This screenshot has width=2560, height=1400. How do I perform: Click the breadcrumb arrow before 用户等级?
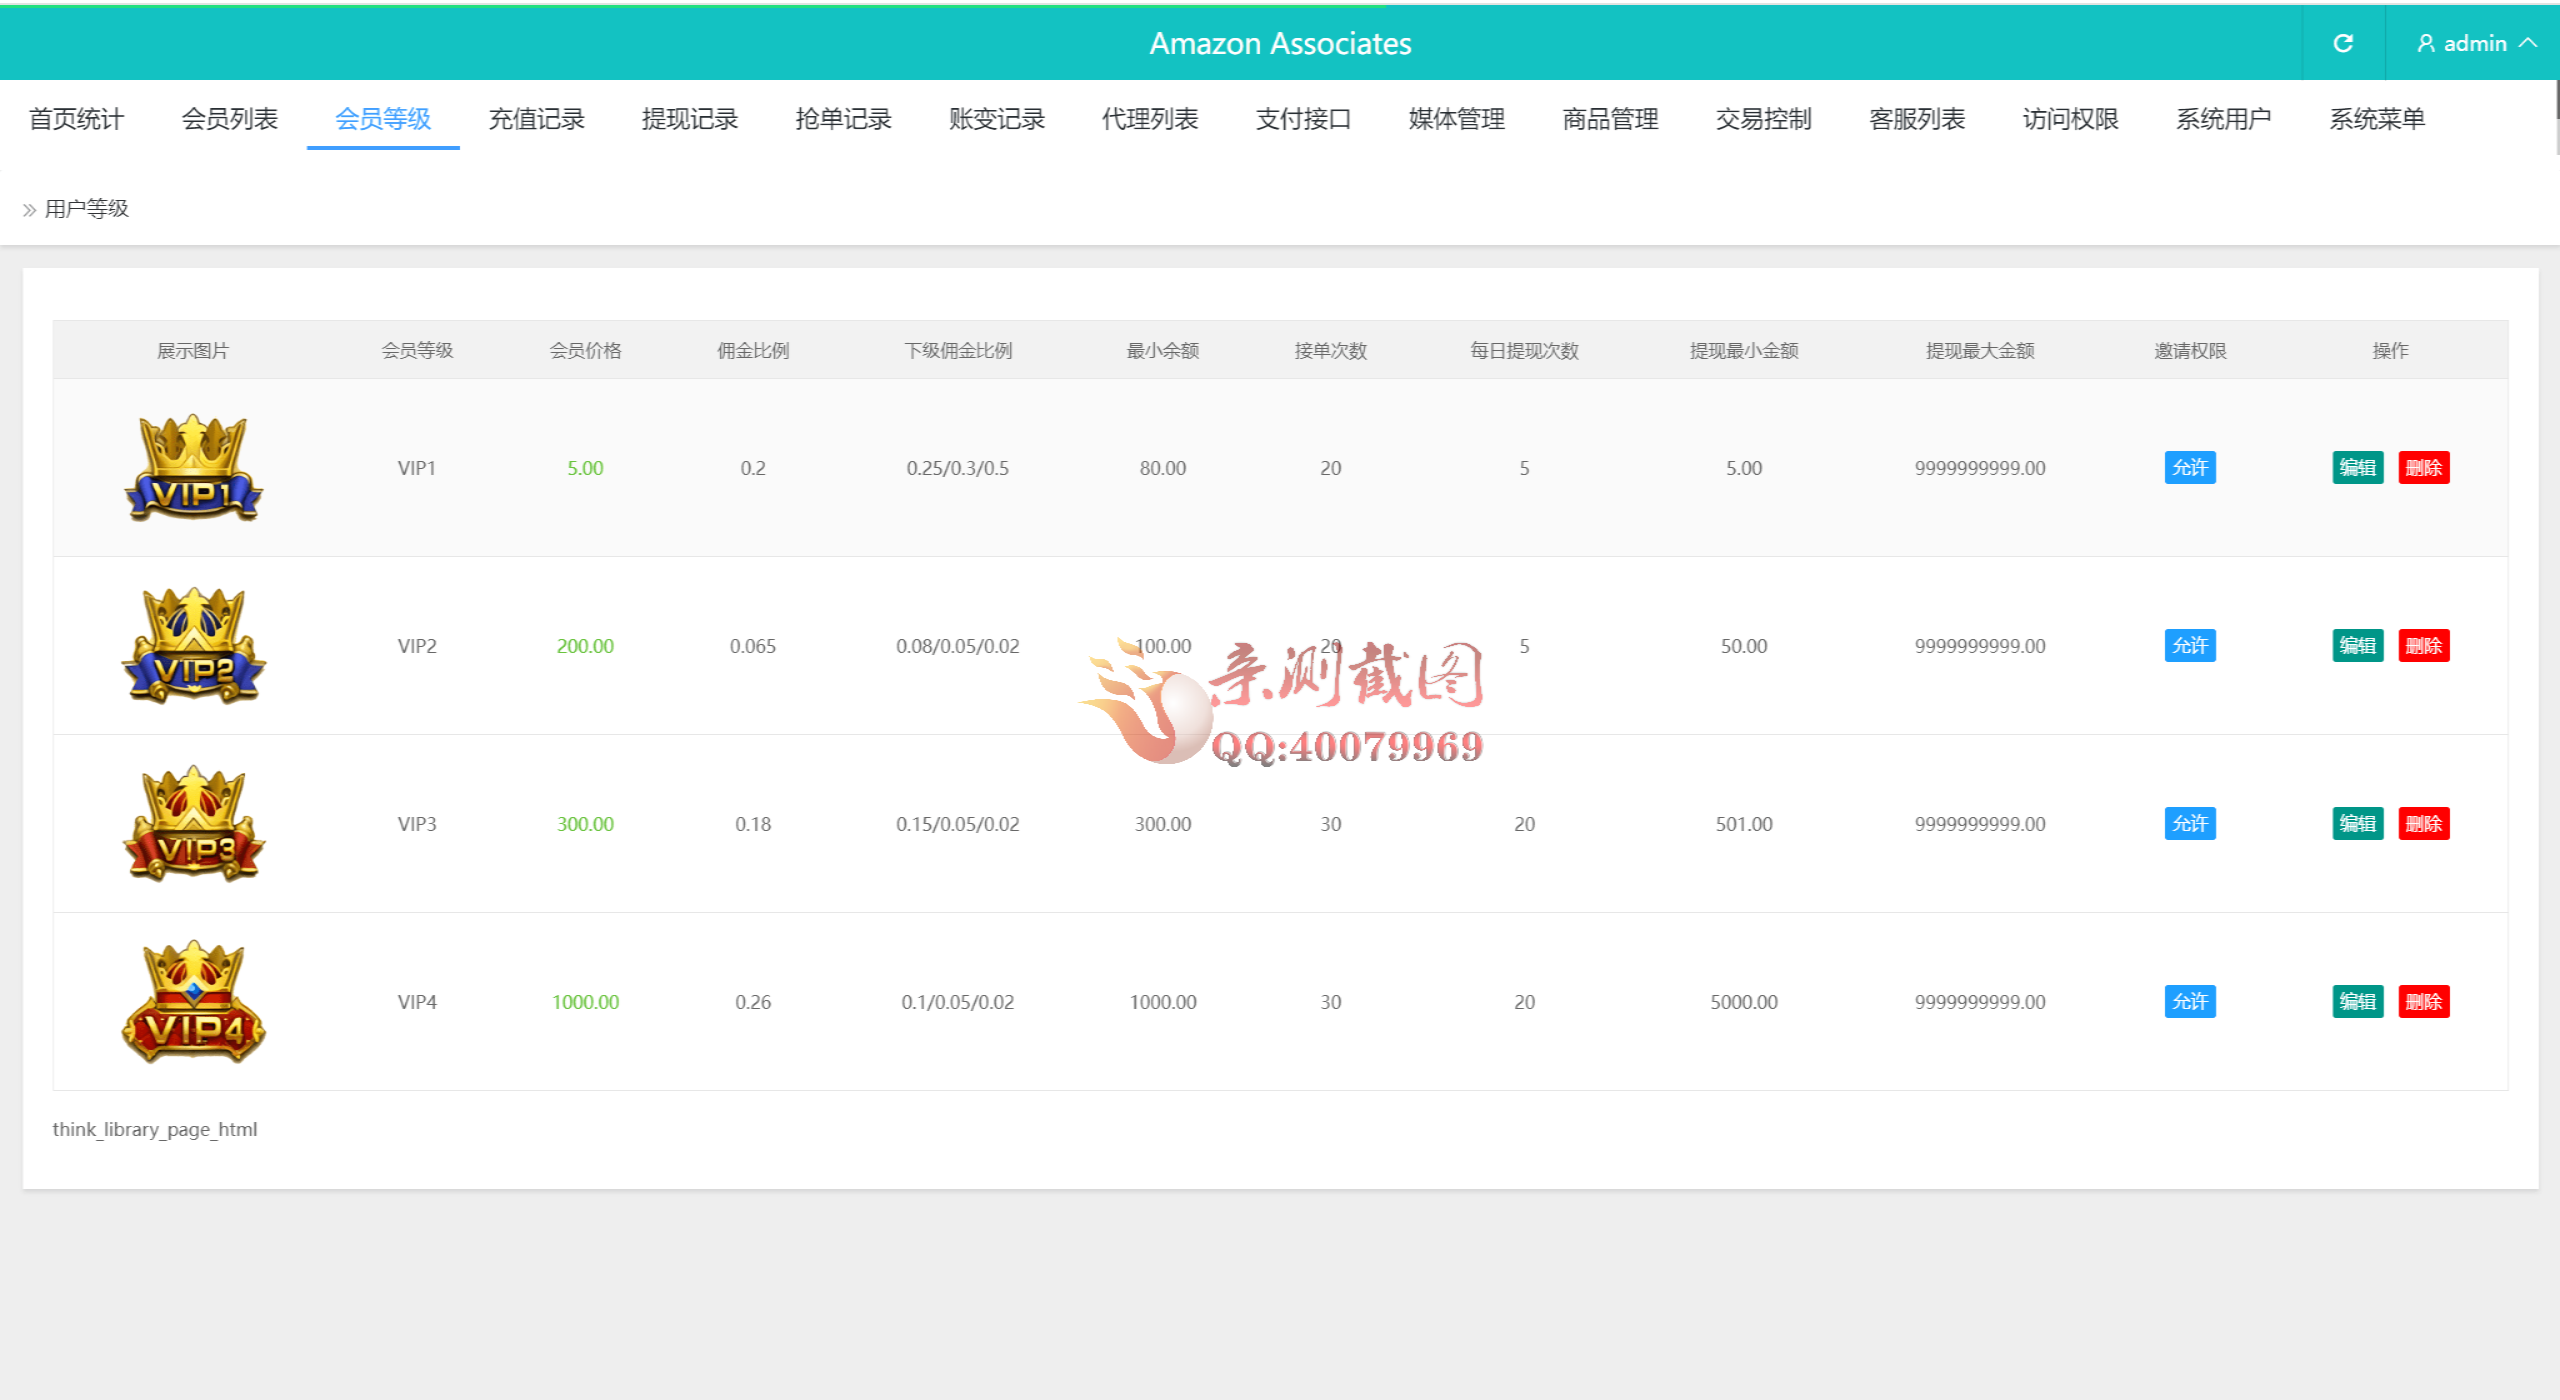(28, 209)
